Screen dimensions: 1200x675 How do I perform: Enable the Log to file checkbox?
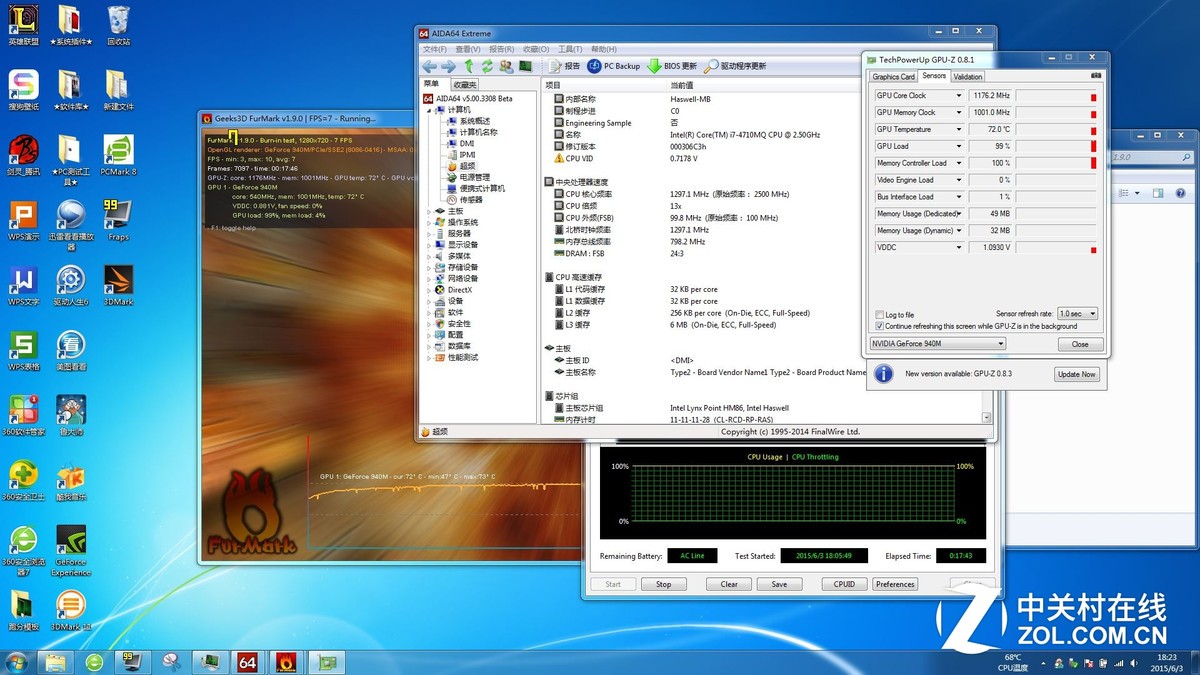879,315
